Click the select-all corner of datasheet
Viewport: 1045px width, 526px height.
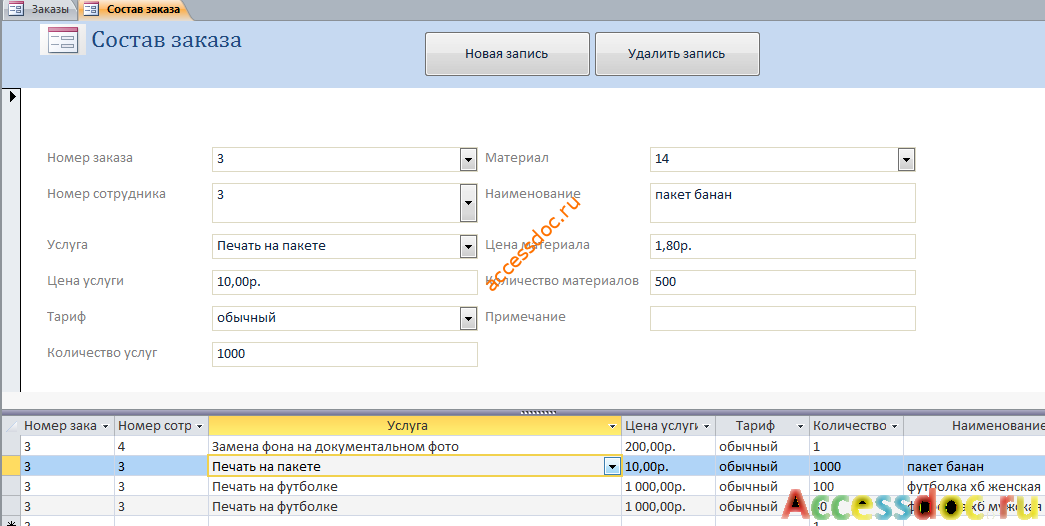click(x=11, y=426)
